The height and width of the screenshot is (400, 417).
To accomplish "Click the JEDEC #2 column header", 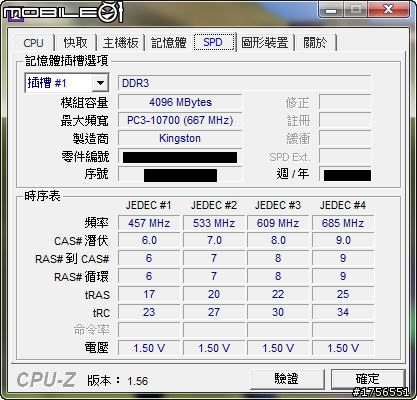I will coord(214,205).
